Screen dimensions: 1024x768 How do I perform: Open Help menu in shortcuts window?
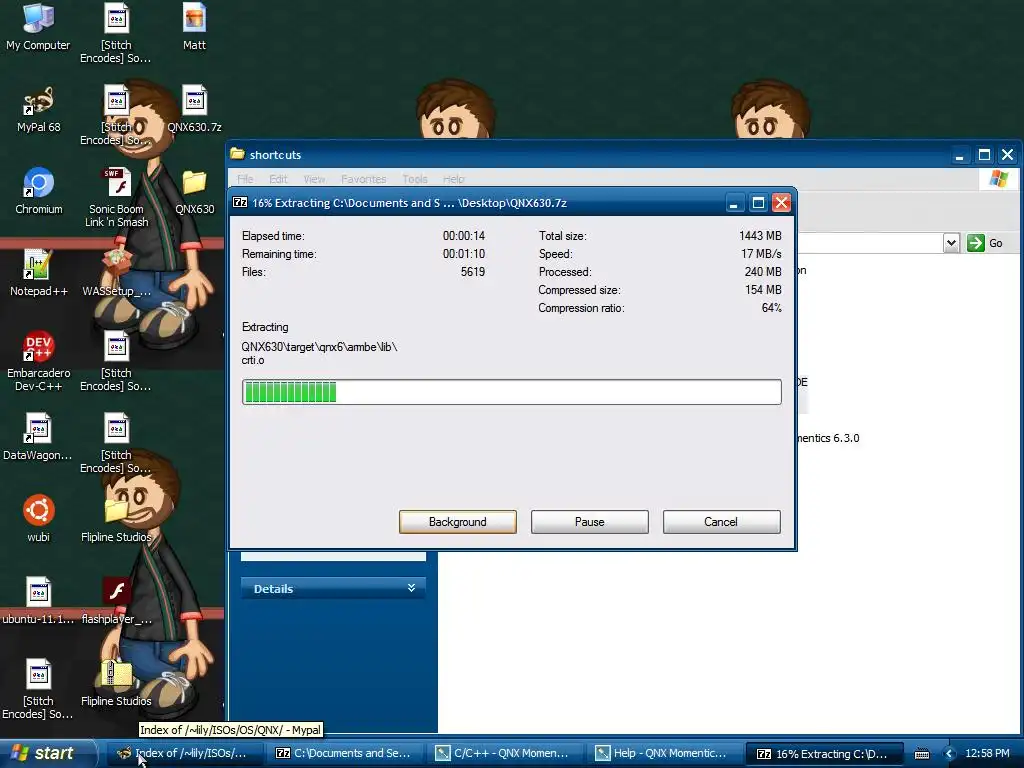click(x=453, y=179)
